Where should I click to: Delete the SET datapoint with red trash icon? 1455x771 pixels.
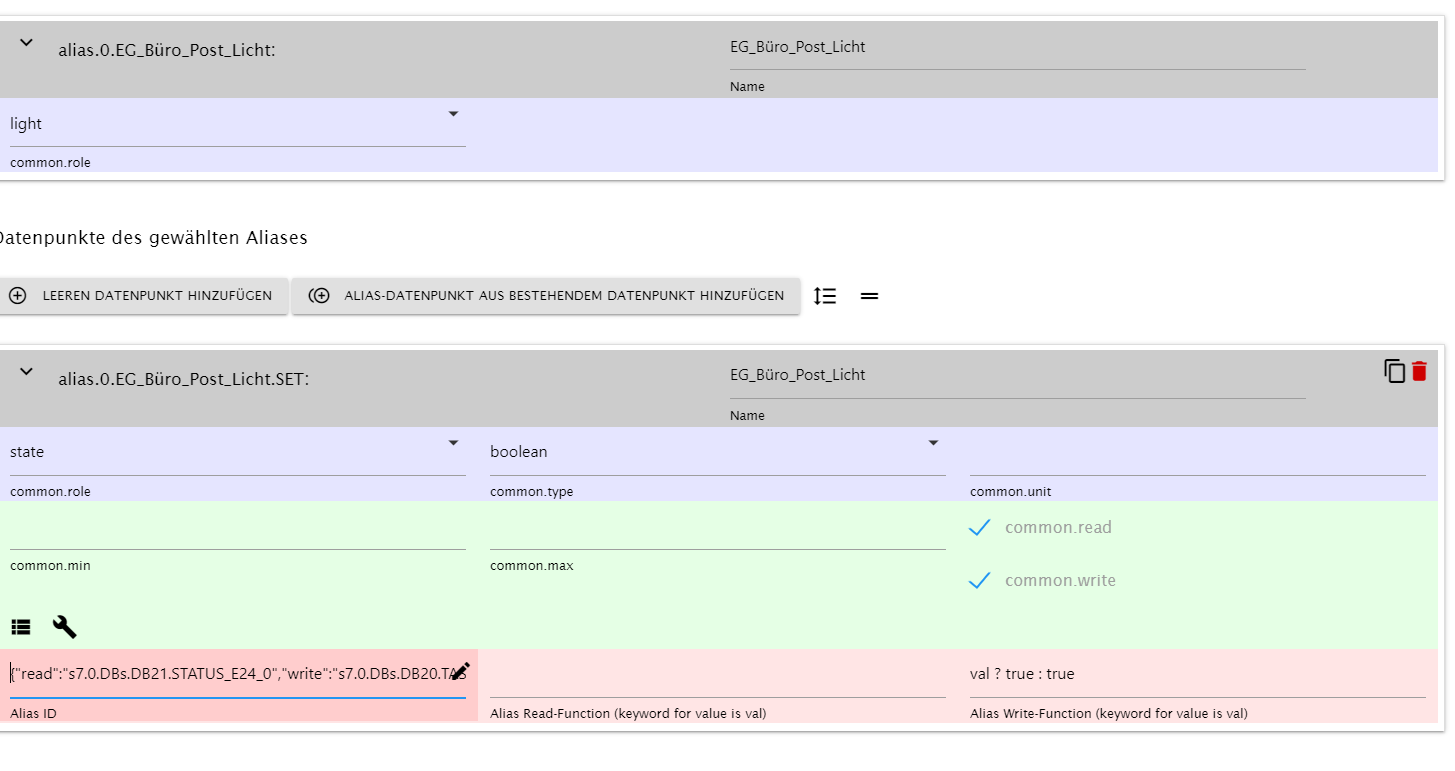click(x=1419, y=371)
